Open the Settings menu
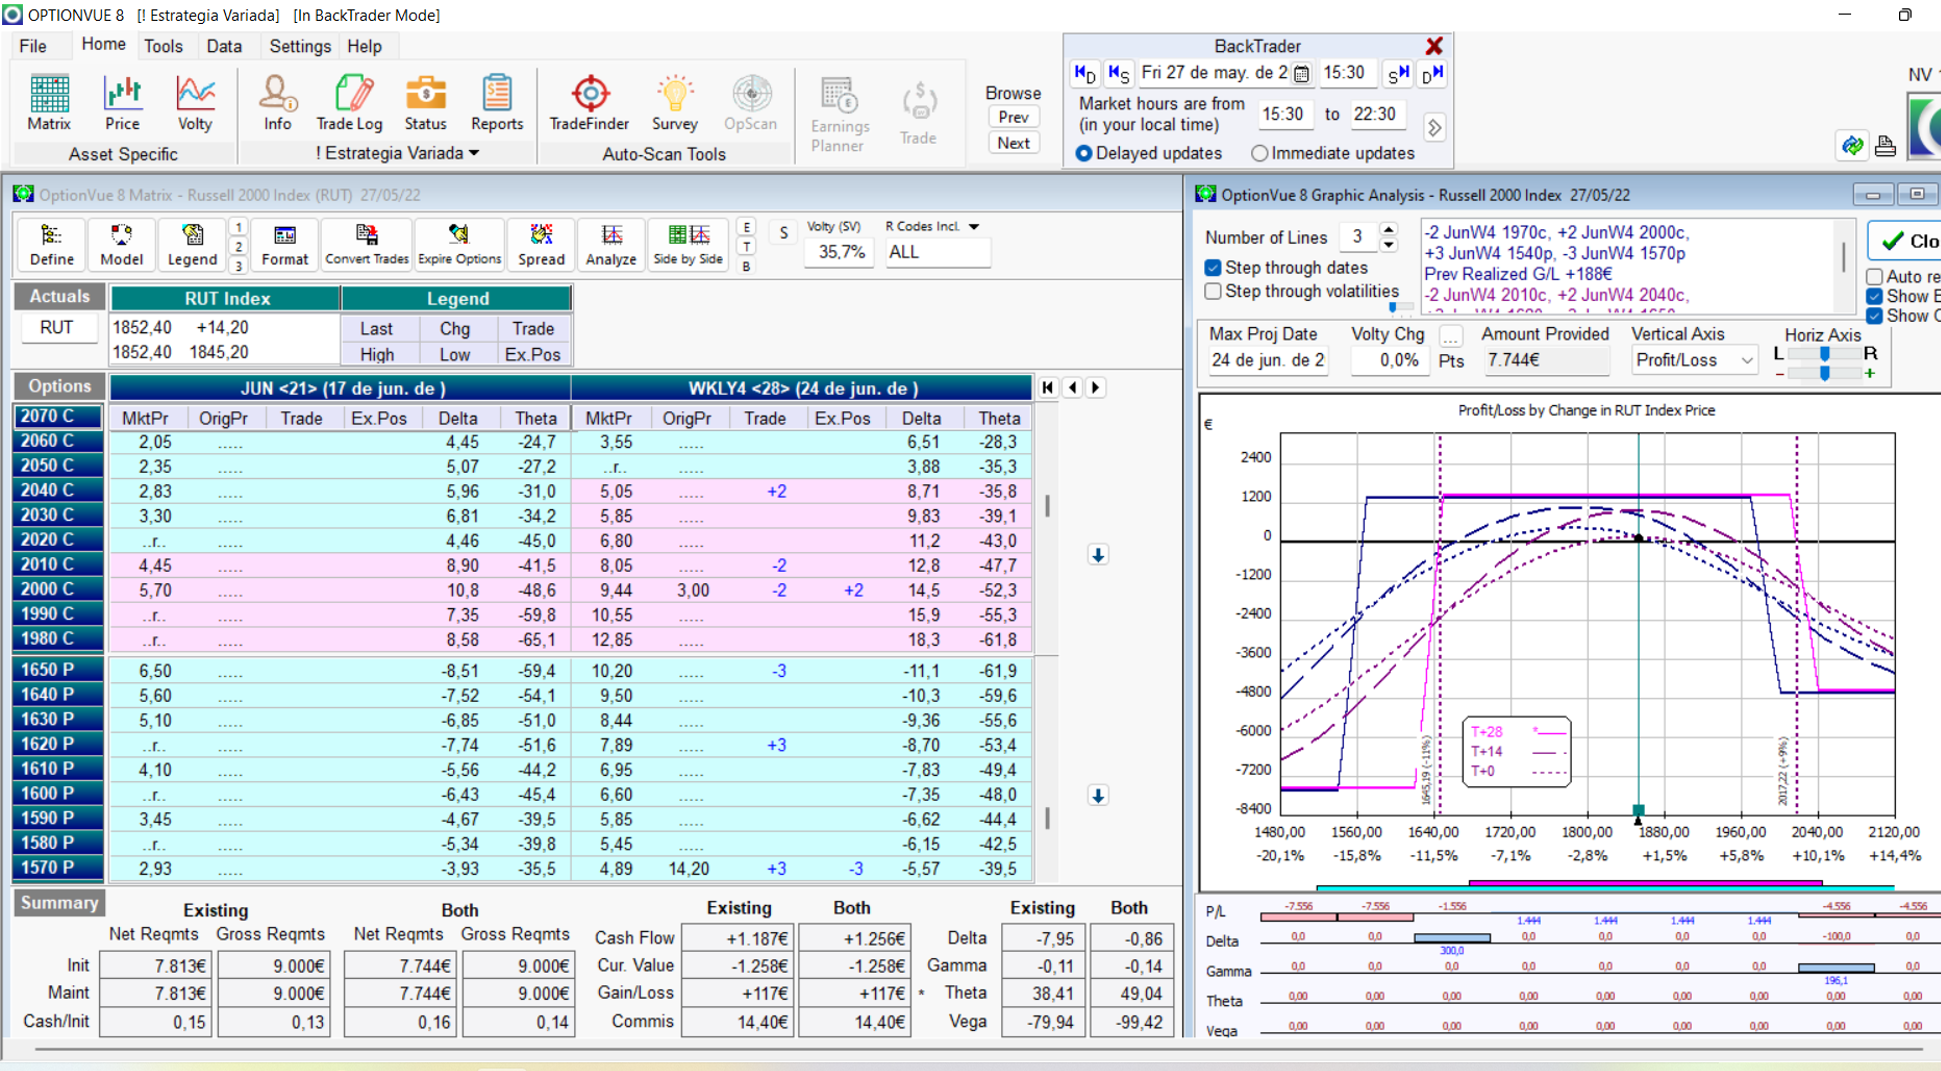The image size is (1941, 1071). 300,46
